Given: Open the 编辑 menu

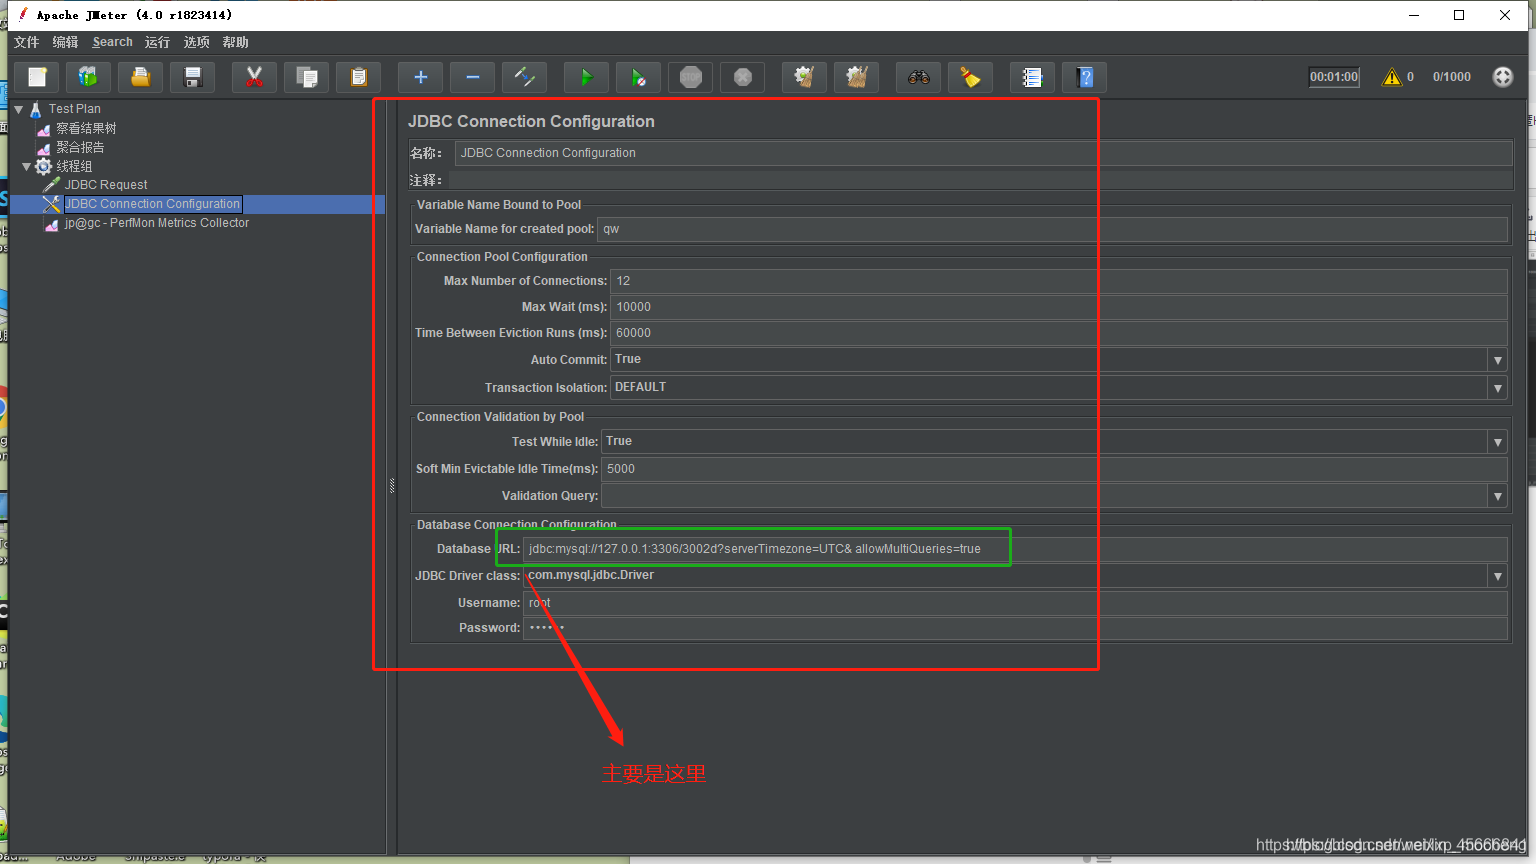Looking at the screenshot, I should (x=65, y=42).
